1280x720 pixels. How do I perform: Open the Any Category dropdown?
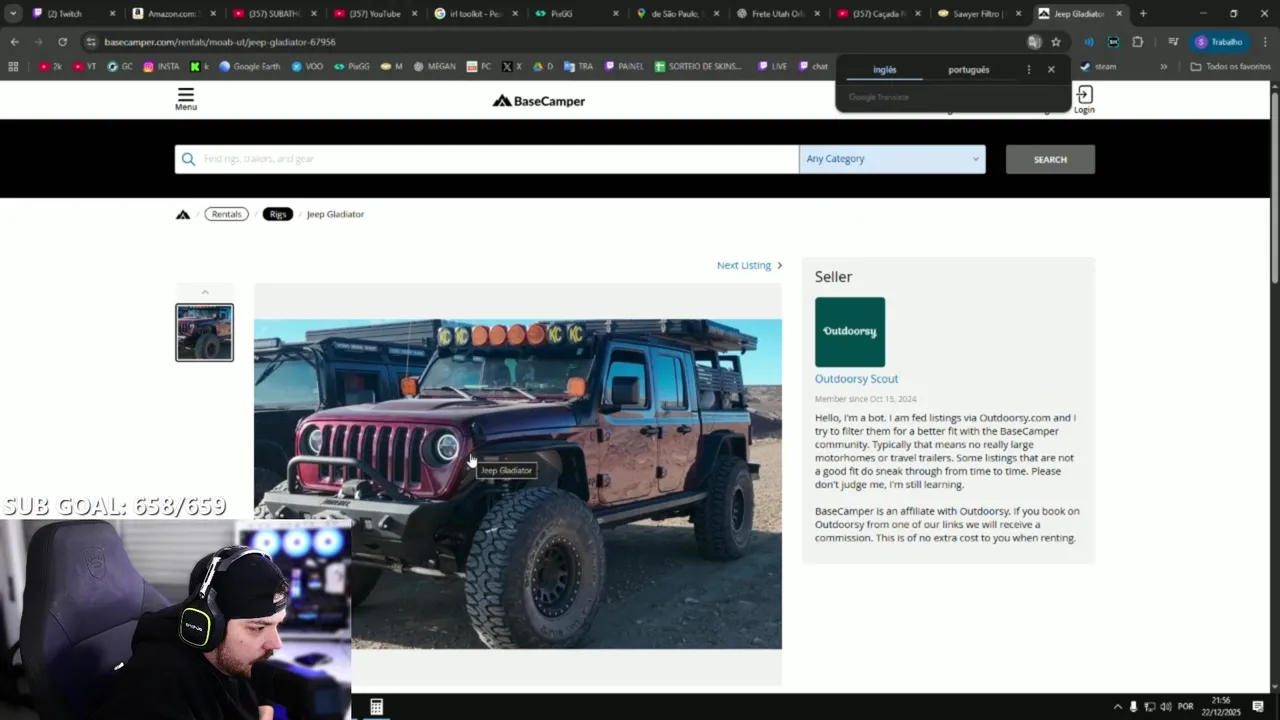892,159
